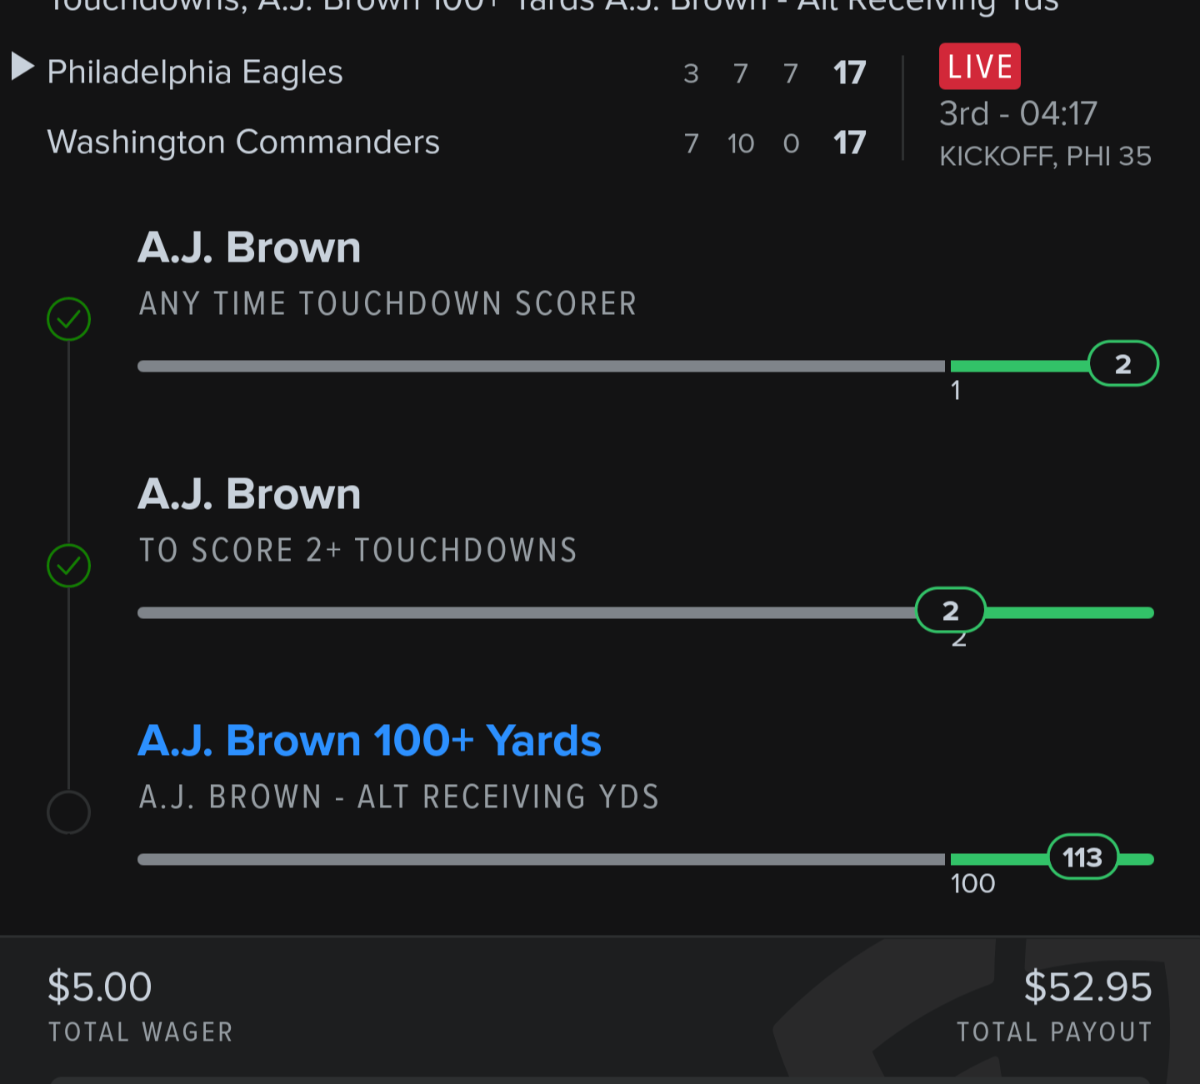
Task: Tap the 3rd quarter 04:17 game clock
Action: [x=1018, y=113]
